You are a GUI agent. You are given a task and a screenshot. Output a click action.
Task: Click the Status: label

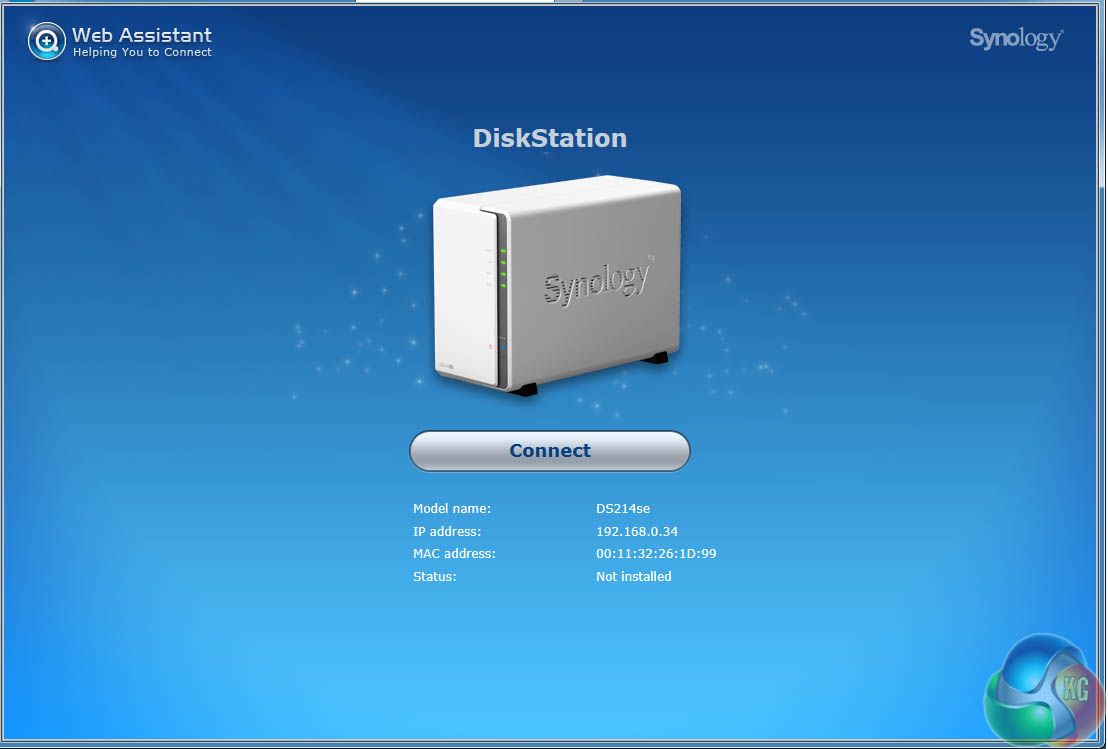click(435, 577)
